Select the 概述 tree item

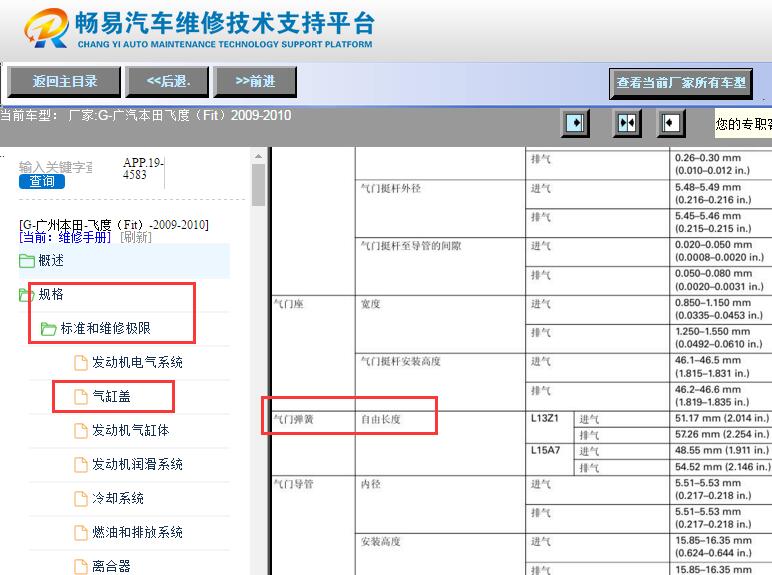pos(51,260)
